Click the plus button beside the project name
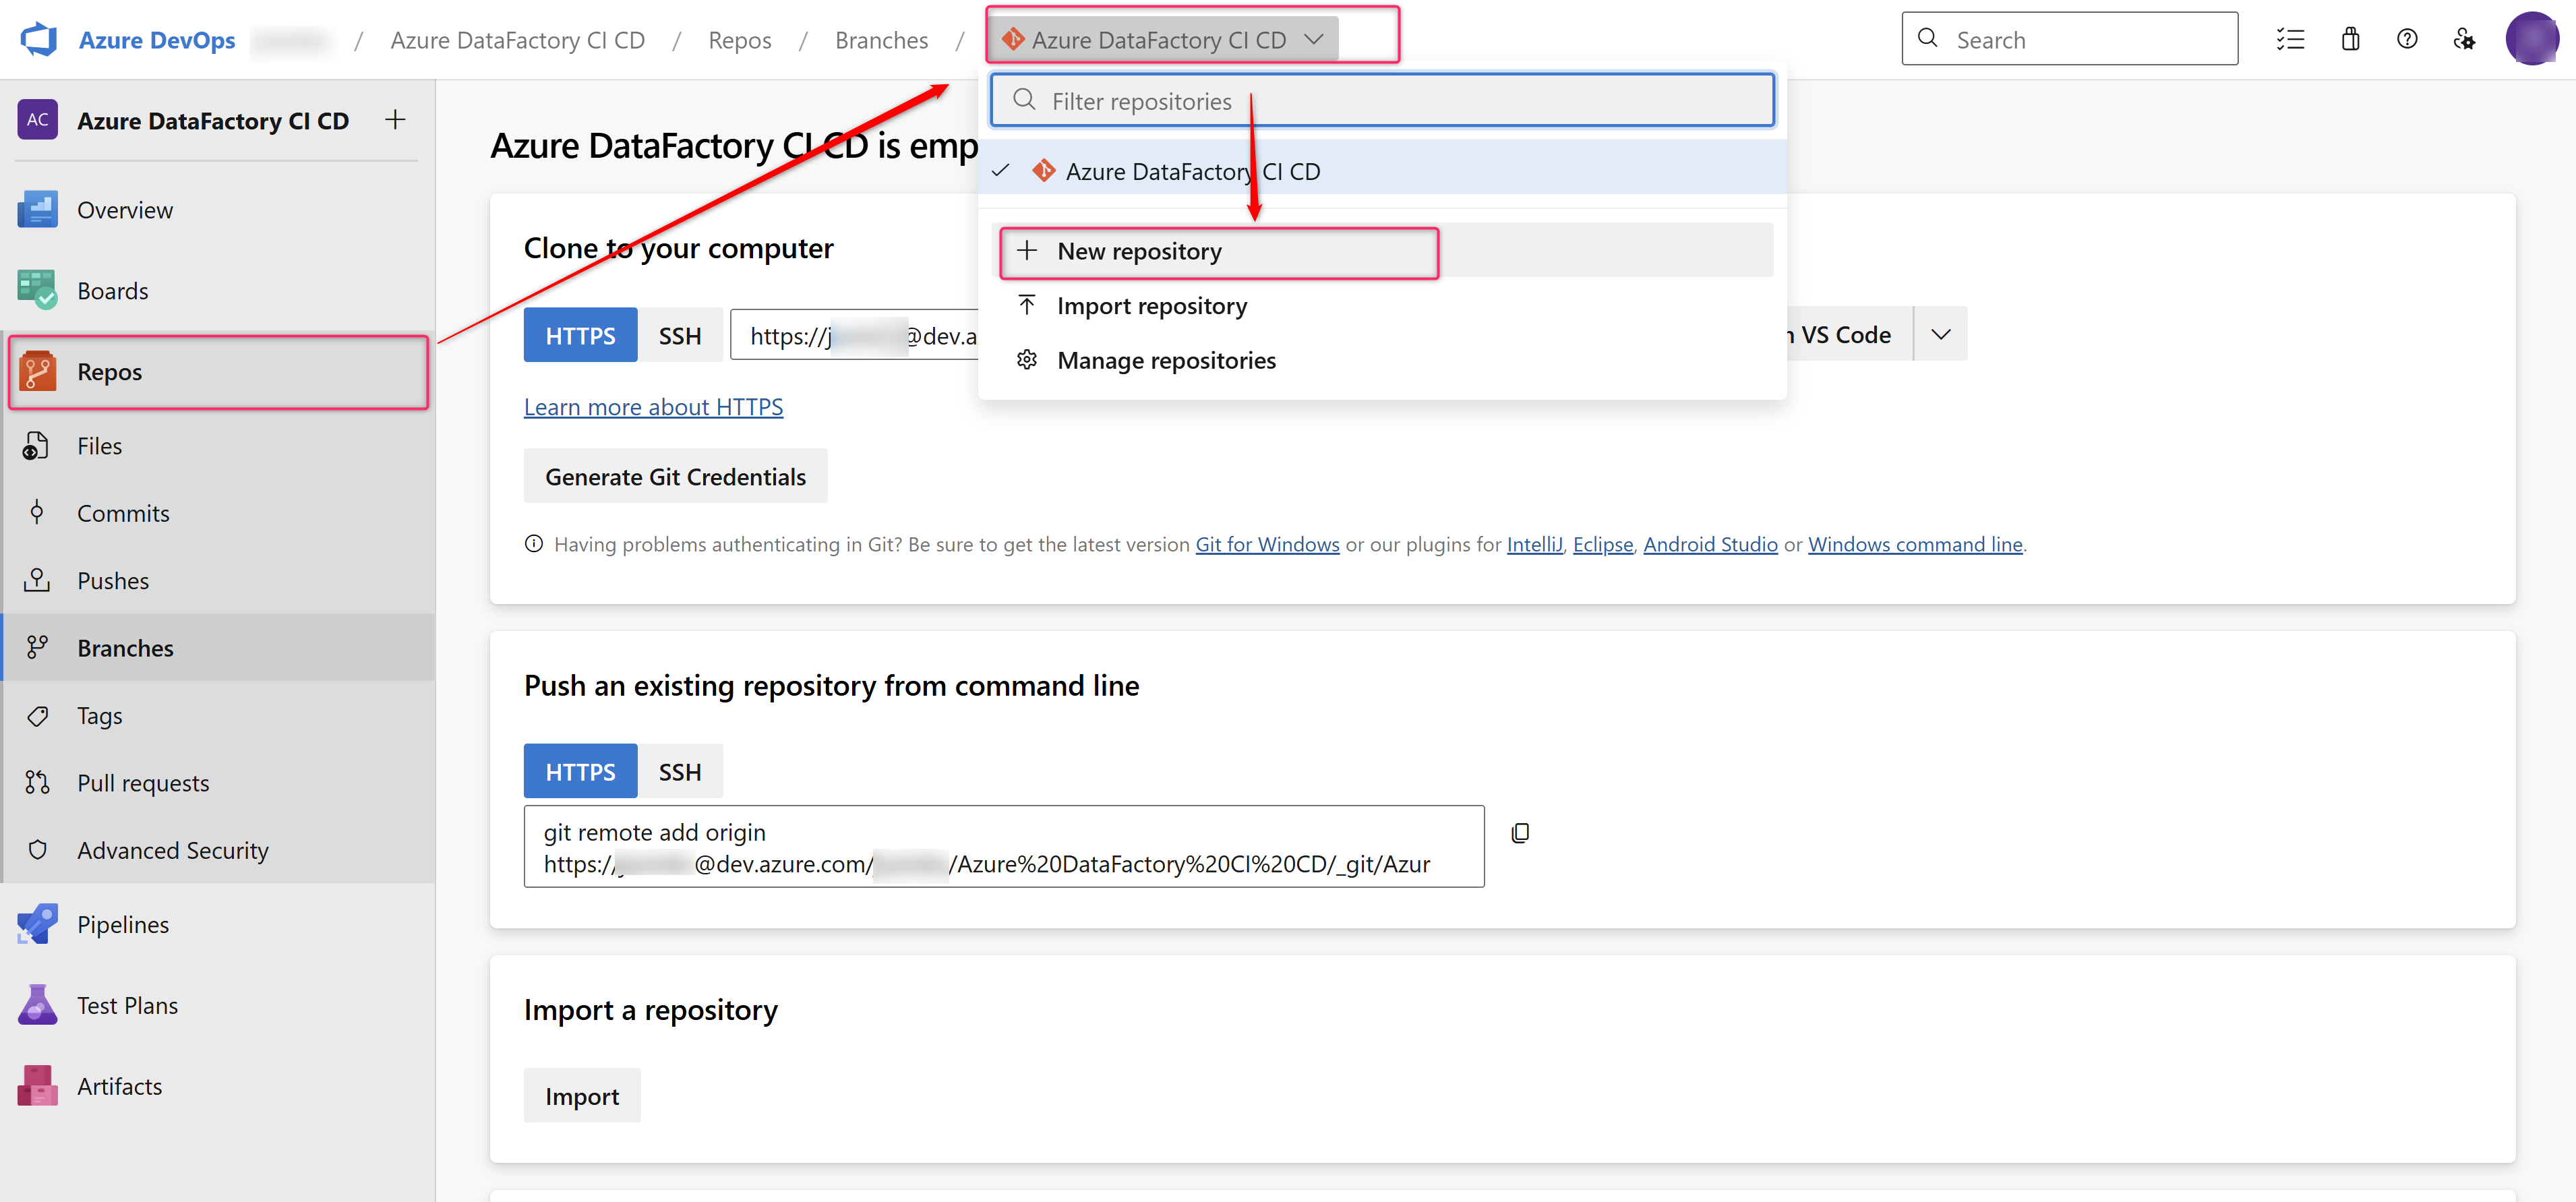Viewport: 2576px width, 1202px height. (x=395, y=120)
